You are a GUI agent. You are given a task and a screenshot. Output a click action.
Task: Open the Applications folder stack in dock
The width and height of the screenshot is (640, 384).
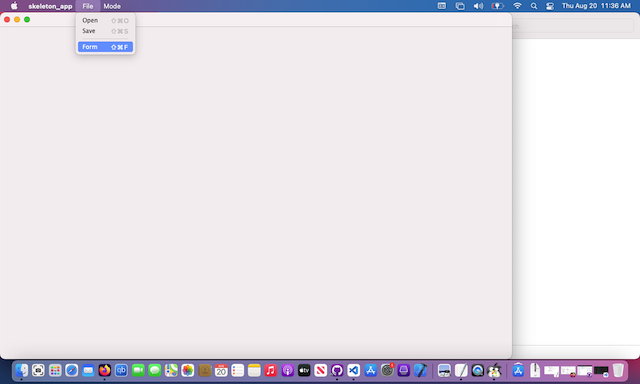[x=518, y=371]
